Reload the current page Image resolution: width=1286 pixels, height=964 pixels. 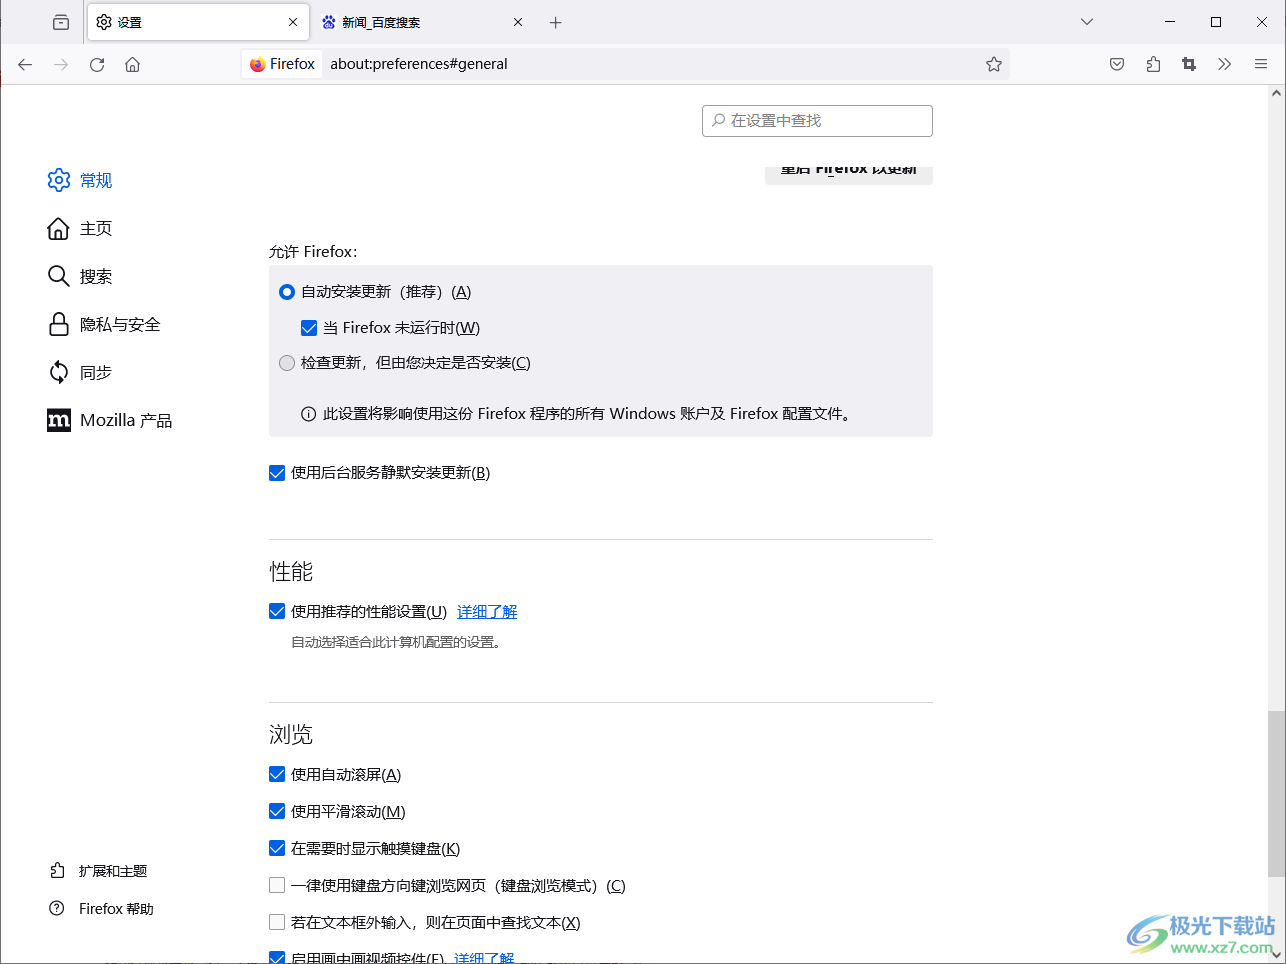pyautogui.click(x=97, y=64)
